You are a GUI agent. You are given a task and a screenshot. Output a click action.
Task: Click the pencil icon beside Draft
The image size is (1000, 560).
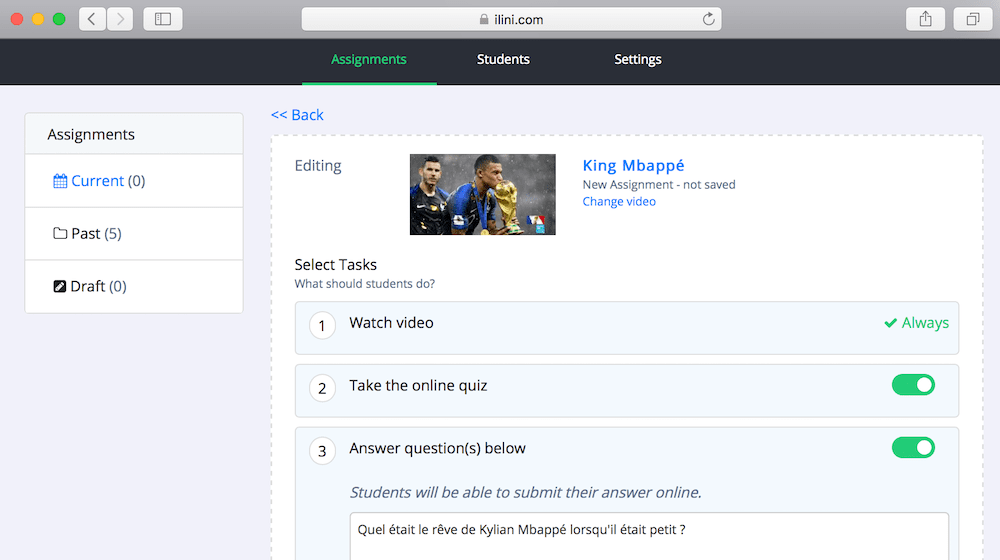pos(60,287)
